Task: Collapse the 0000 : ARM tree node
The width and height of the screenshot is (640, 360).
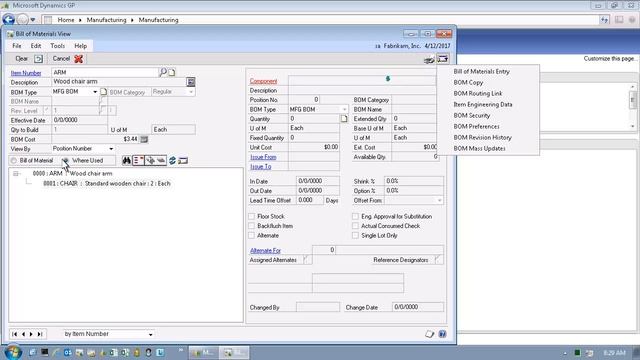Action: pyautogui.click(x=16, y=173)
